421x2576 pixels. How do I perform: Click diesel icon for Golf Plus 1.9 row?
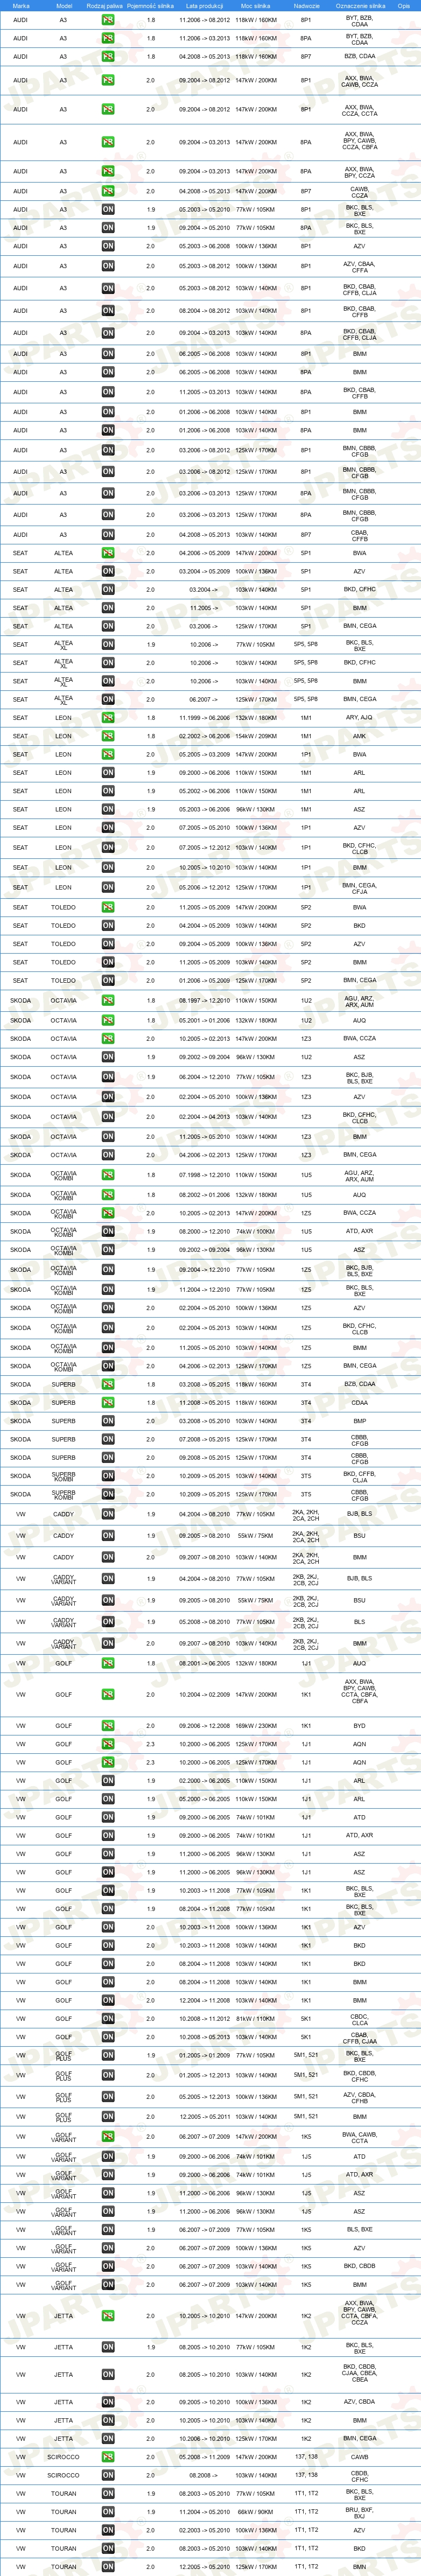(x=108, y=2056)
